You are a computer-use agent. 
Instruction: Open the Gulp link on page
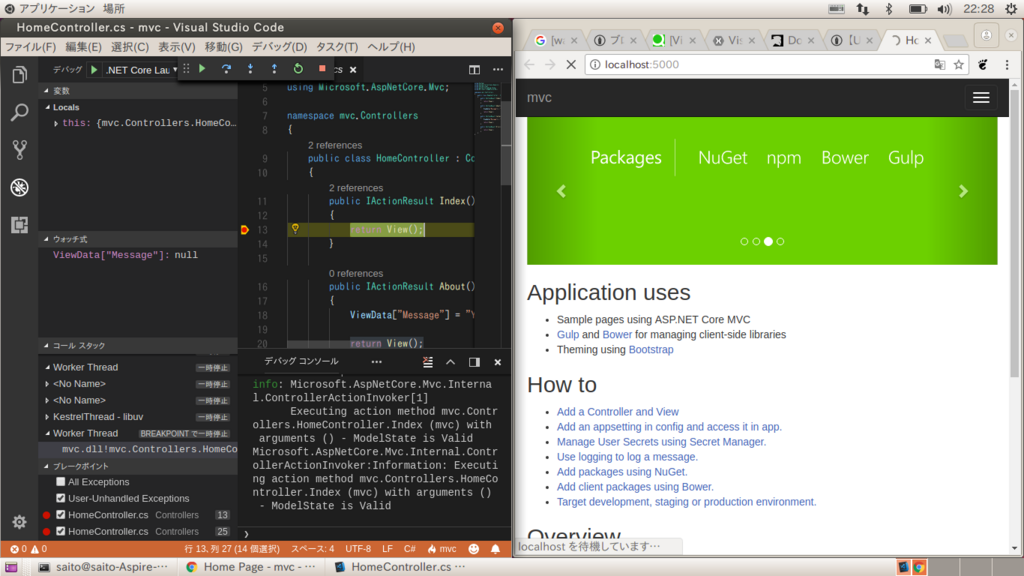click(x=568, y=334)
